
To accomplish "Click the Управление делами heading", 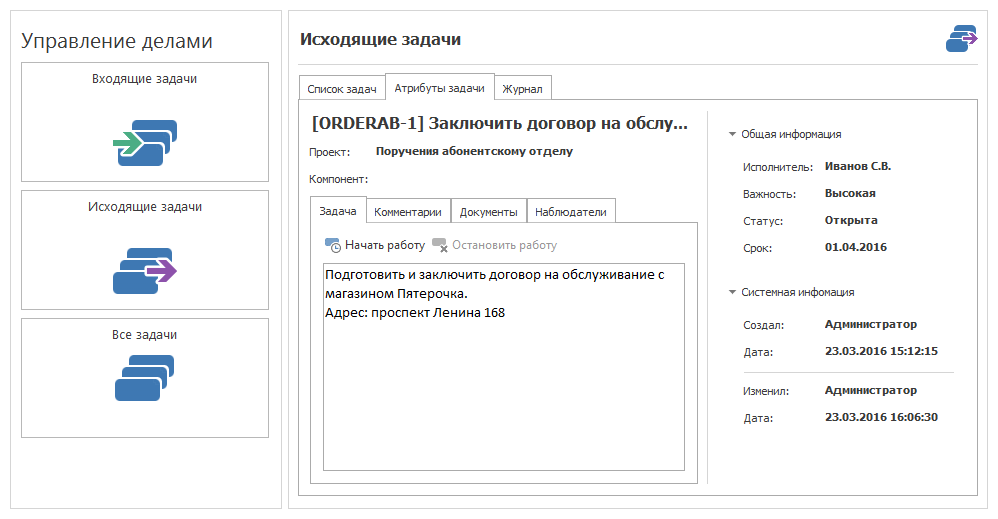I will tap(117, 41).
